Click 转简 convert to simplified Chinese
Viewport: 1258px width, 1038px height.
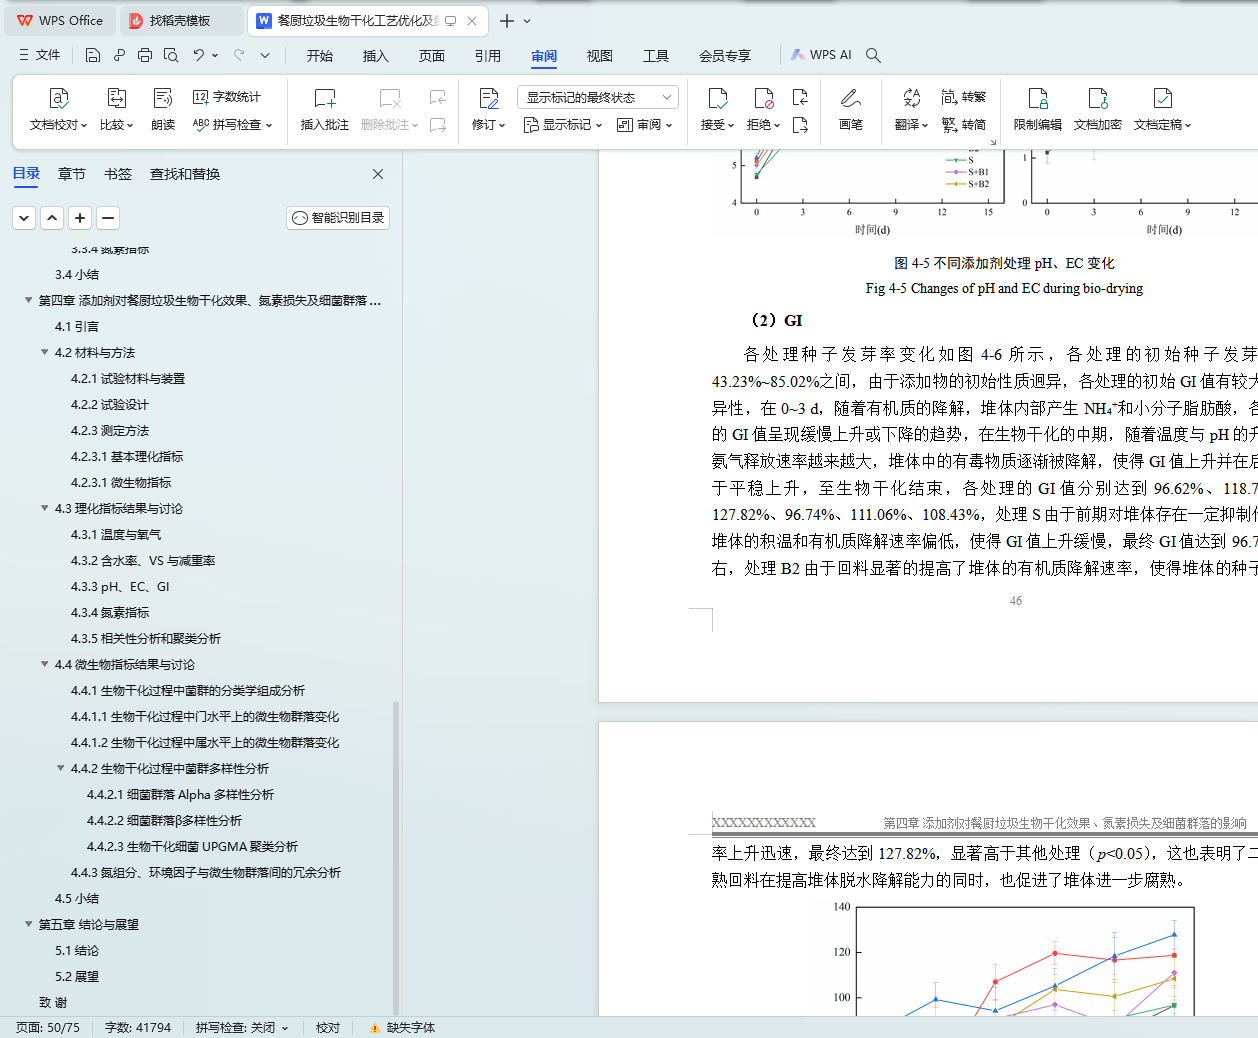click(964, 125)
